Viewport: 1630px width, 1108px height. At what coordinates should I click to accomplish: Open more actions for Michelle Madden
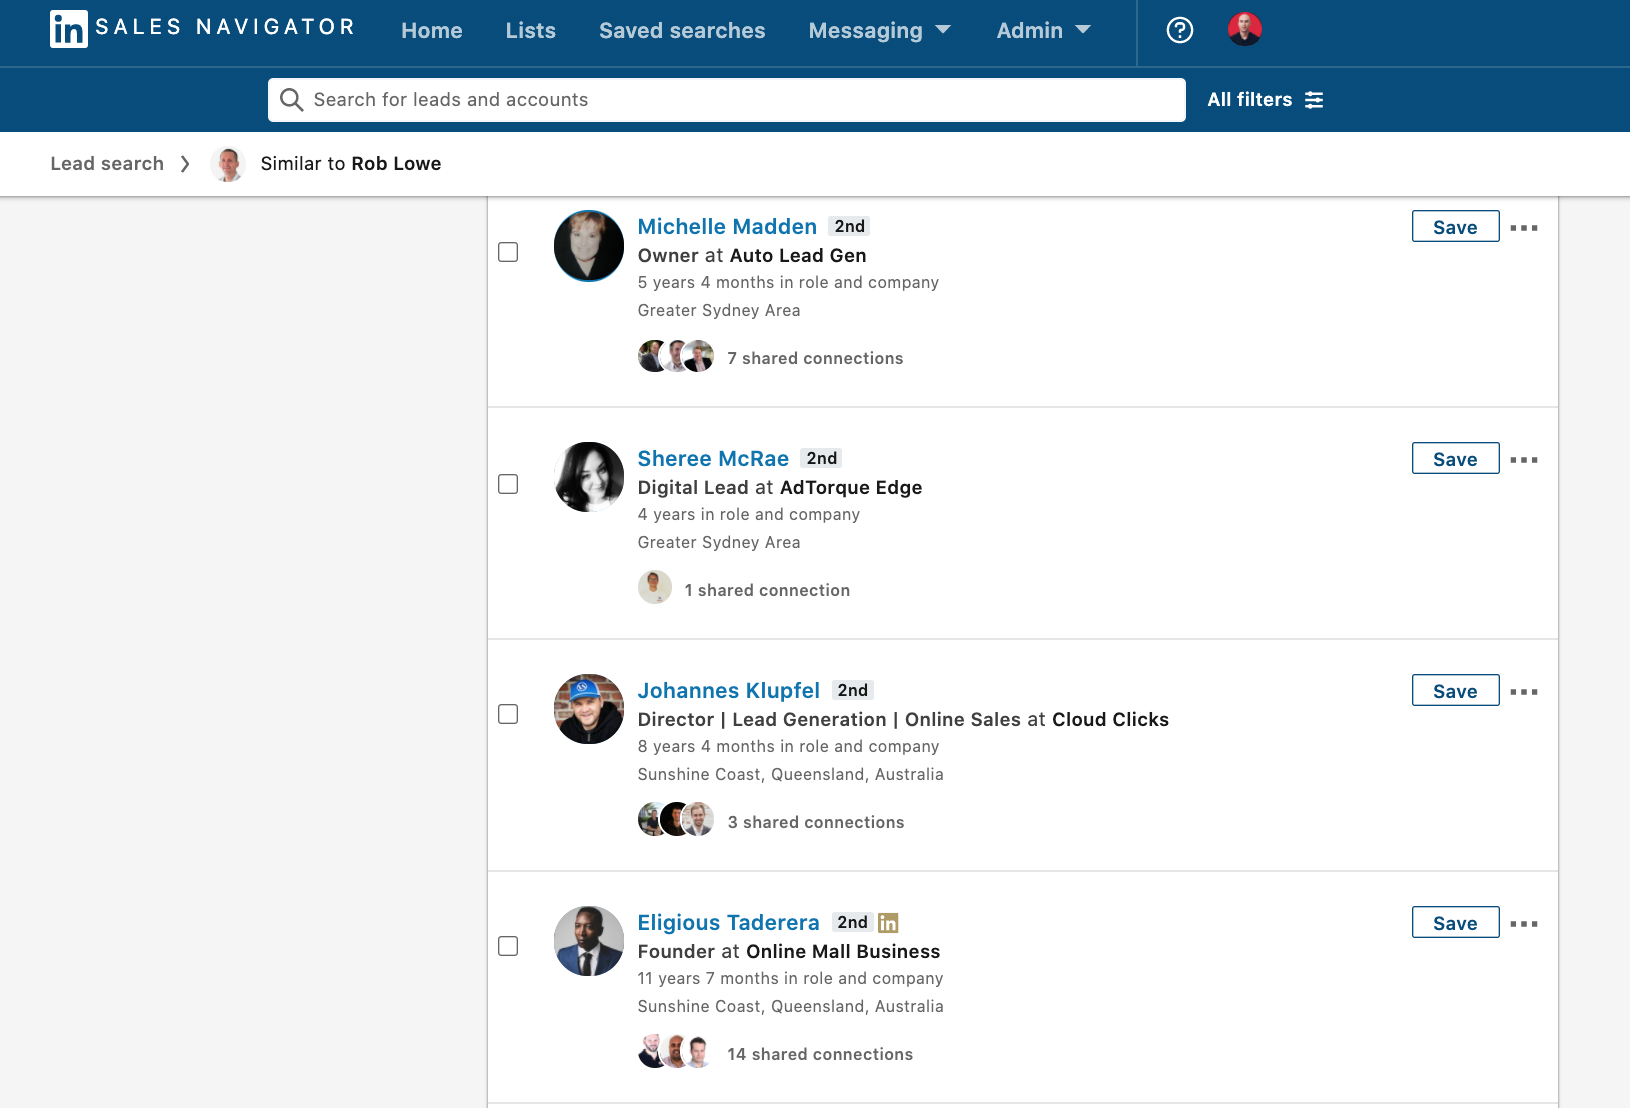[x=1524, y=228]
